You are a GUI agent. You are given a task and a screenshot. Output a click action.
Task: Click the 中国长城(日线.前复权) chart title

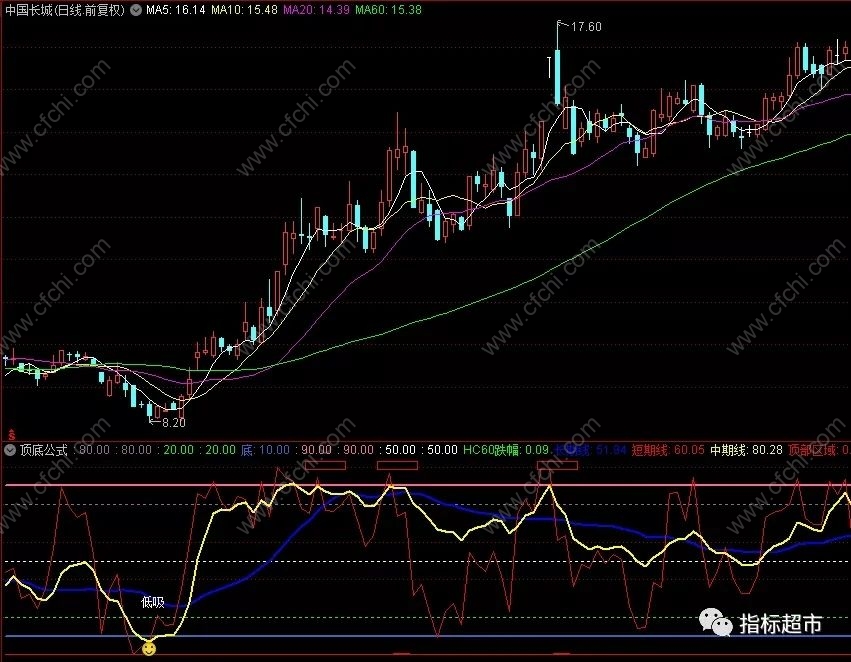(x=65, y=10)
